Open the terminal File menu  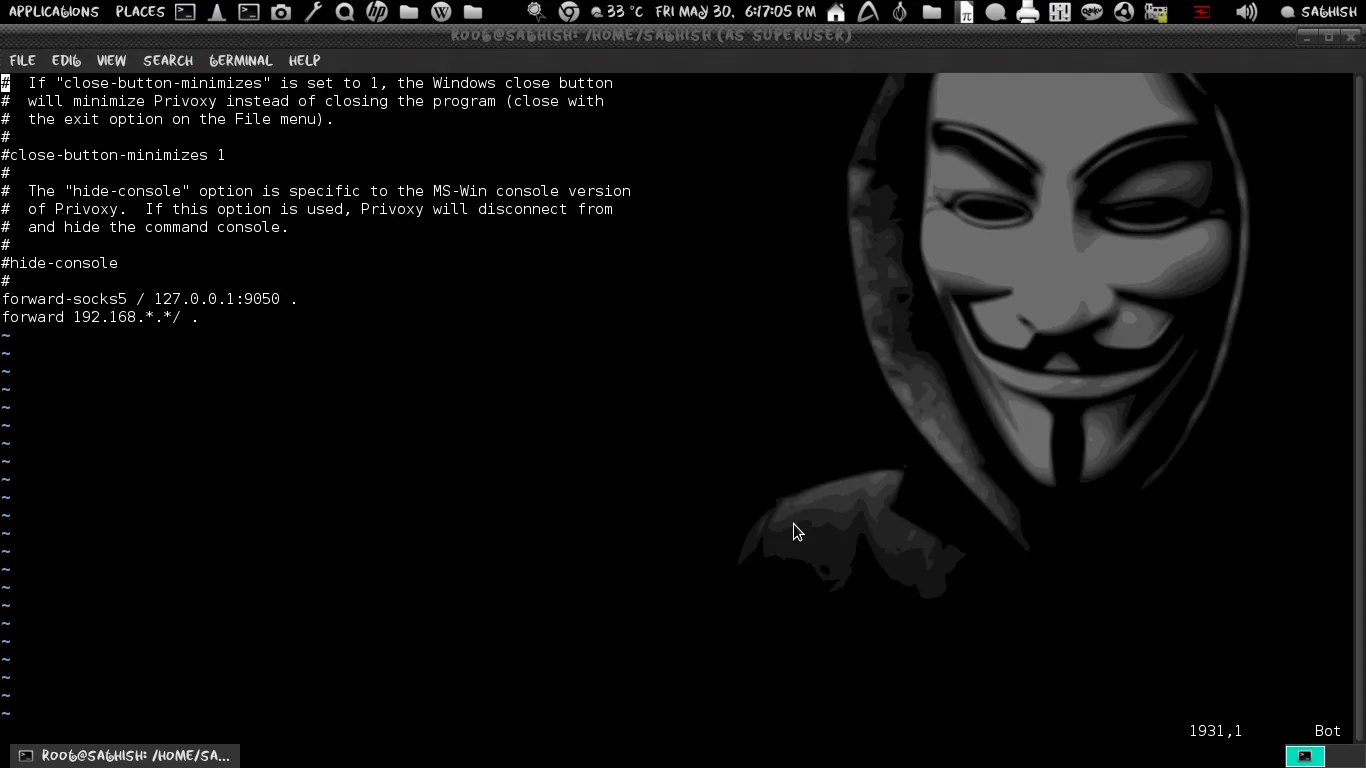pyautogui.click(x=22, y=60)
